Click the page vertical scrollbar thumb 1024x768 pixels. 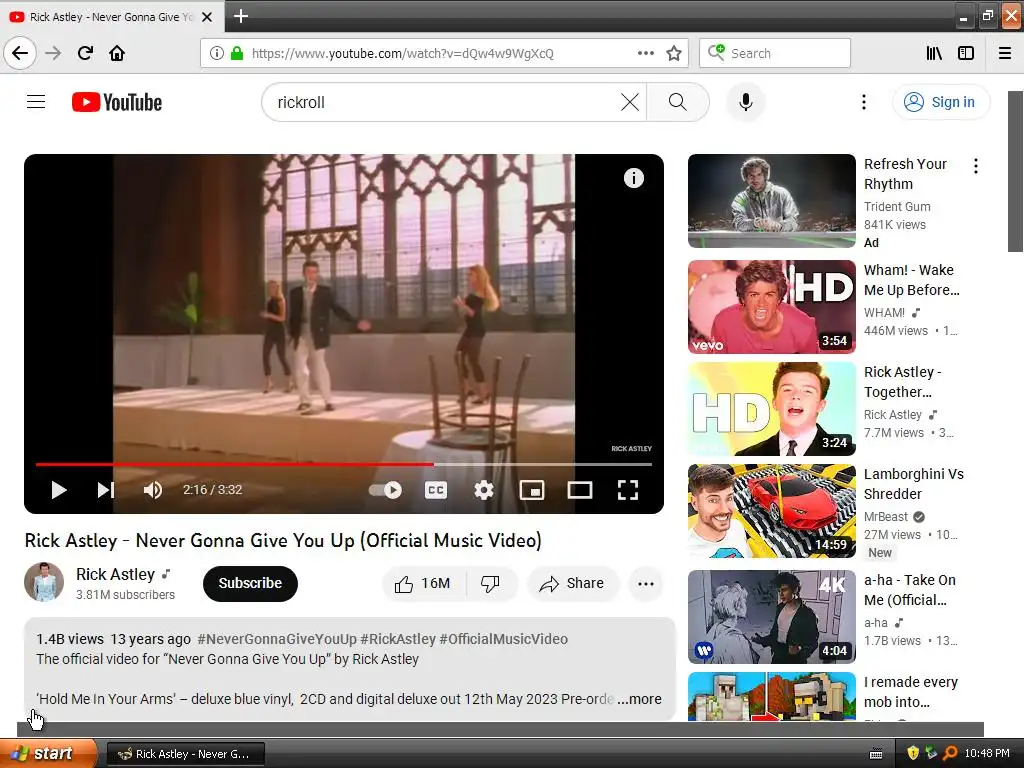coord(1015,171)
